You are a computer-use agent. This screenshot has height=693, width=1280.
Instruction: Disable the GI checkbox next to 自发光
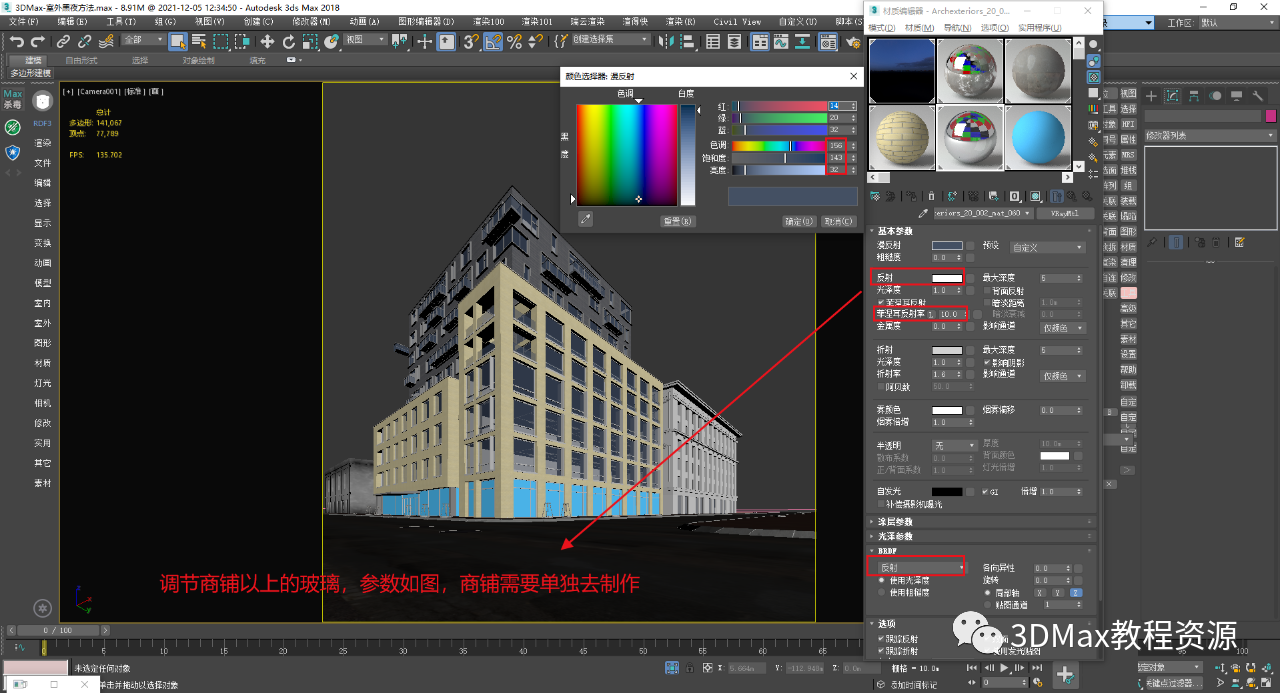coord(984,492)
